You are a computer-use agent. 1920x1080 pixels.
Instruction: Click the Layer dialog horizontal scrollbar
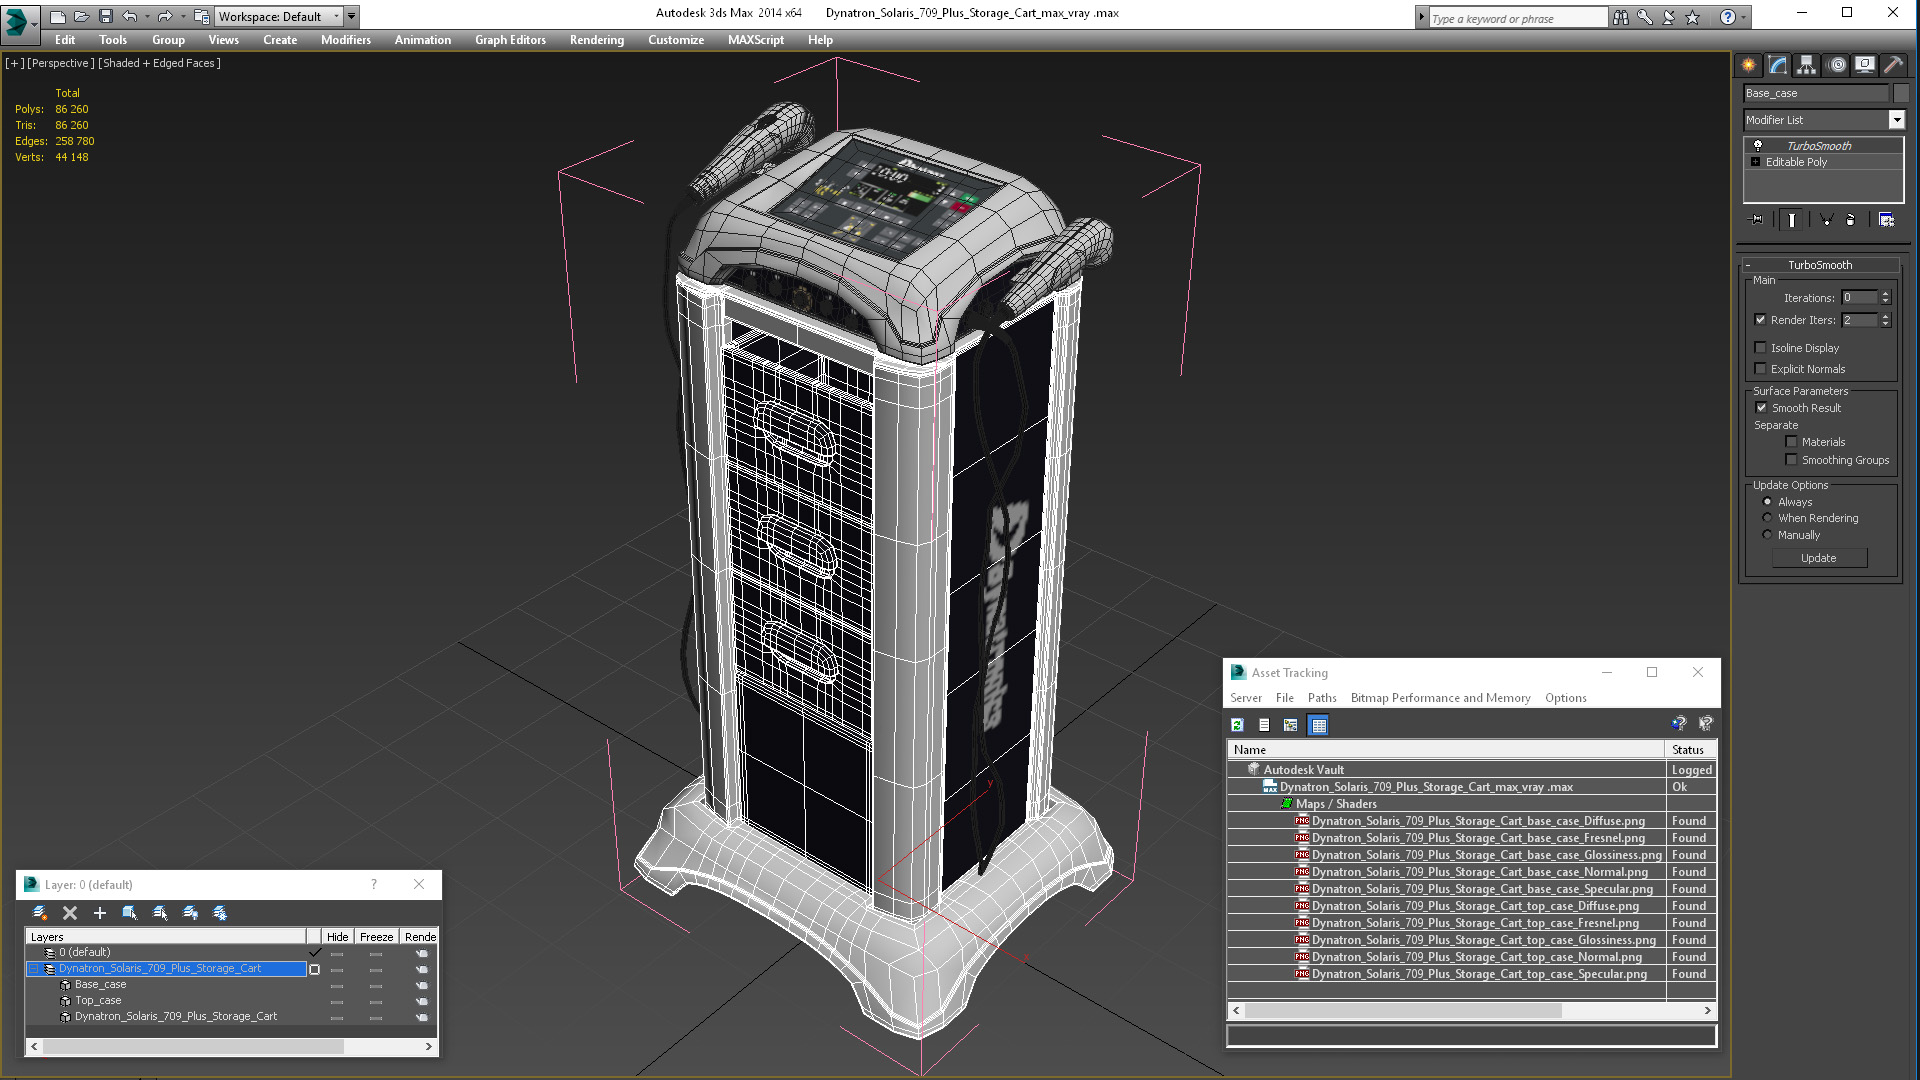232,1047
